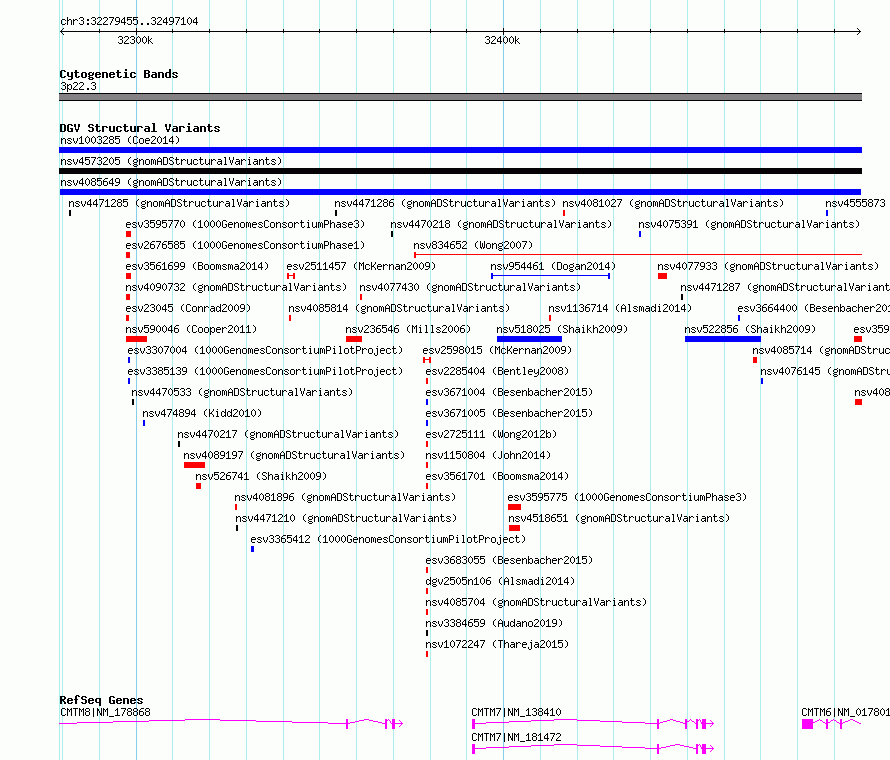This screenshot has width=890, height=760.
Task: Click esv2285404 (Bentley2008) label
Action: [497, 371]
